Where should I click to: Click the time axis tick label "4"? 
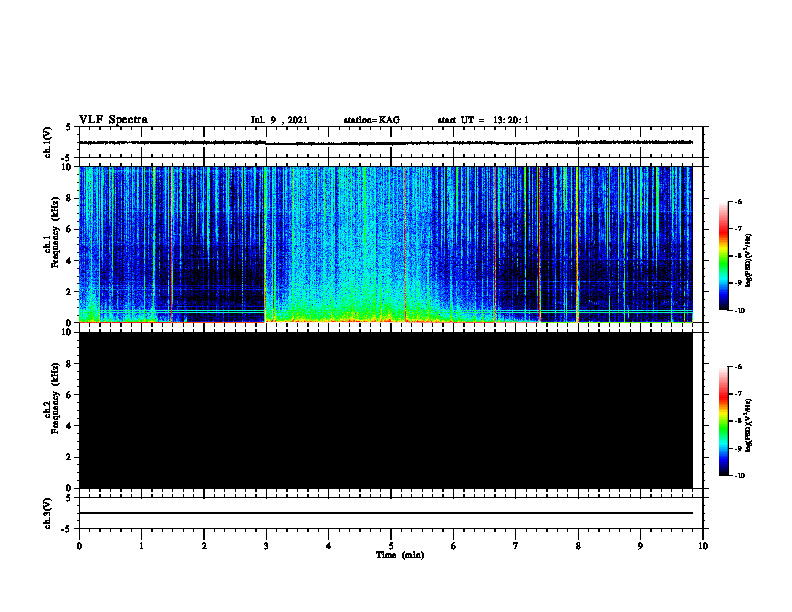tap(329, 546)
